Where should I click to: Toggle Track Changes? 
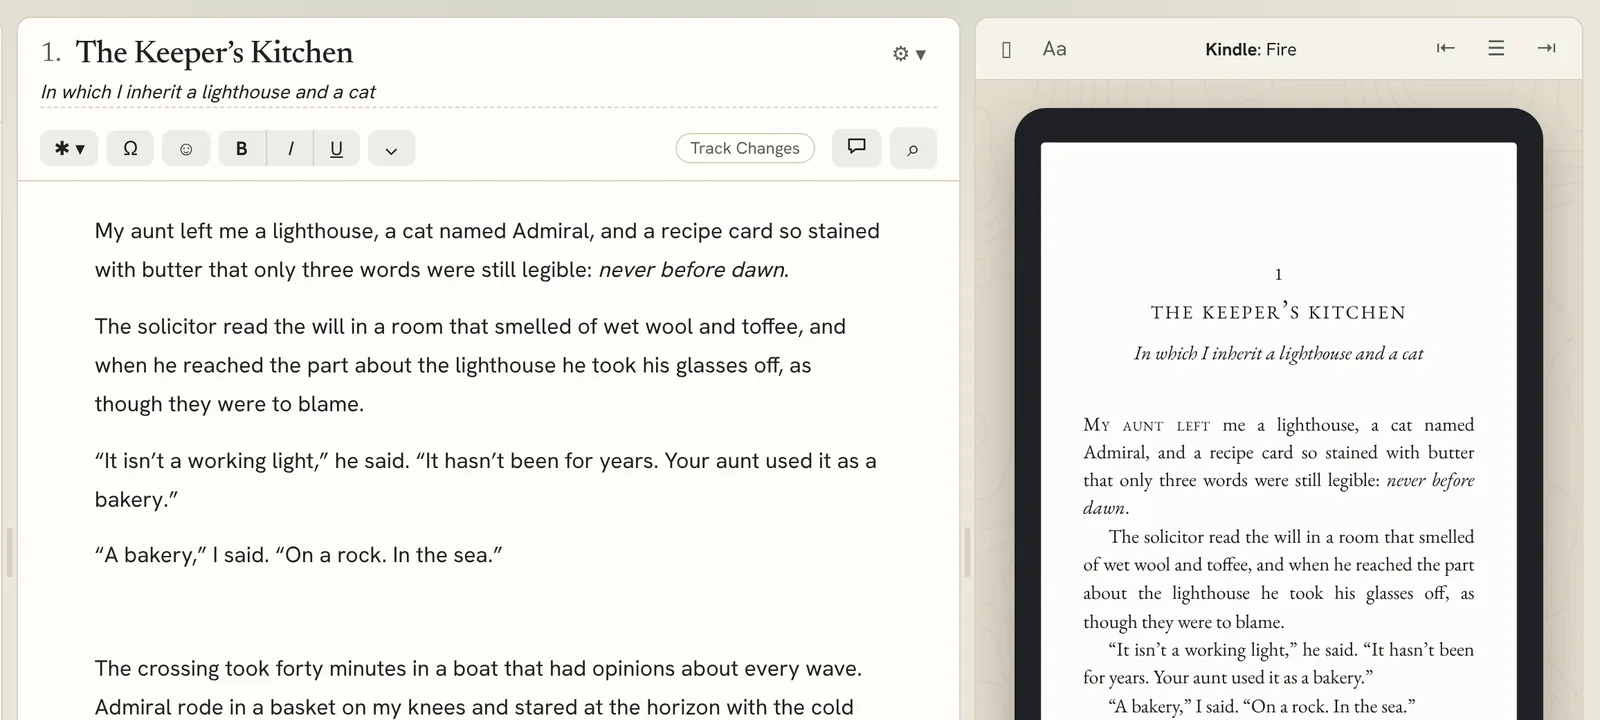pos(745,148)
